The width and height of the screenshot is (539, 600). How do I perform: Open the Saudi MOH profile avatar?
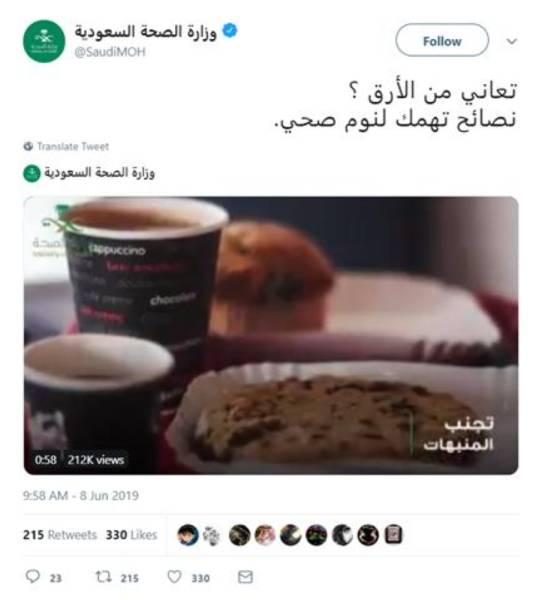click(44, 41)
